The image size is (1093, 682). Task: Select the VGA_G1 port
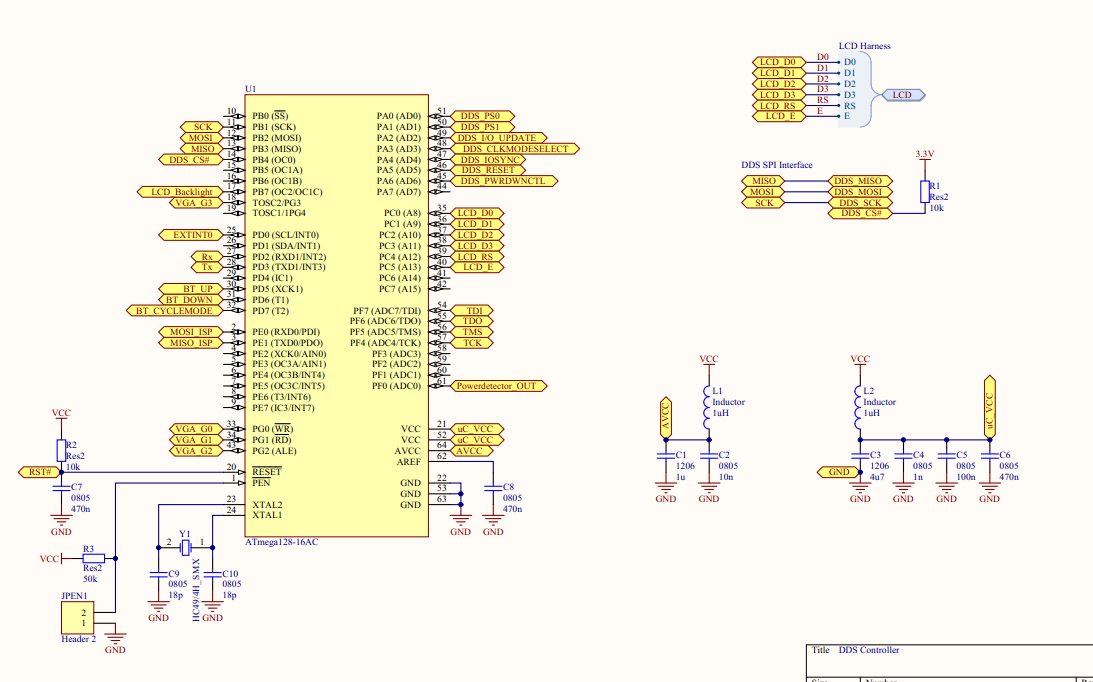click(196, 440)
